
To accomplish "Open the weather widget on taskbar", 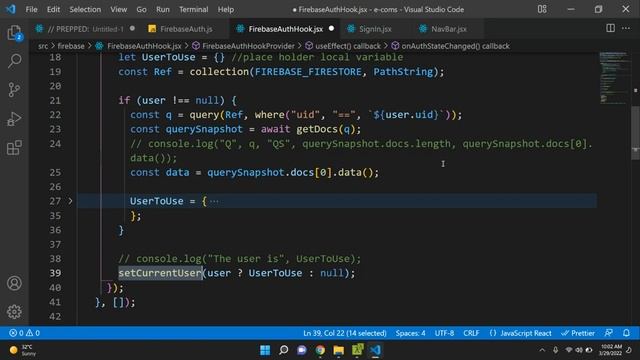I will tap(23, 350).
